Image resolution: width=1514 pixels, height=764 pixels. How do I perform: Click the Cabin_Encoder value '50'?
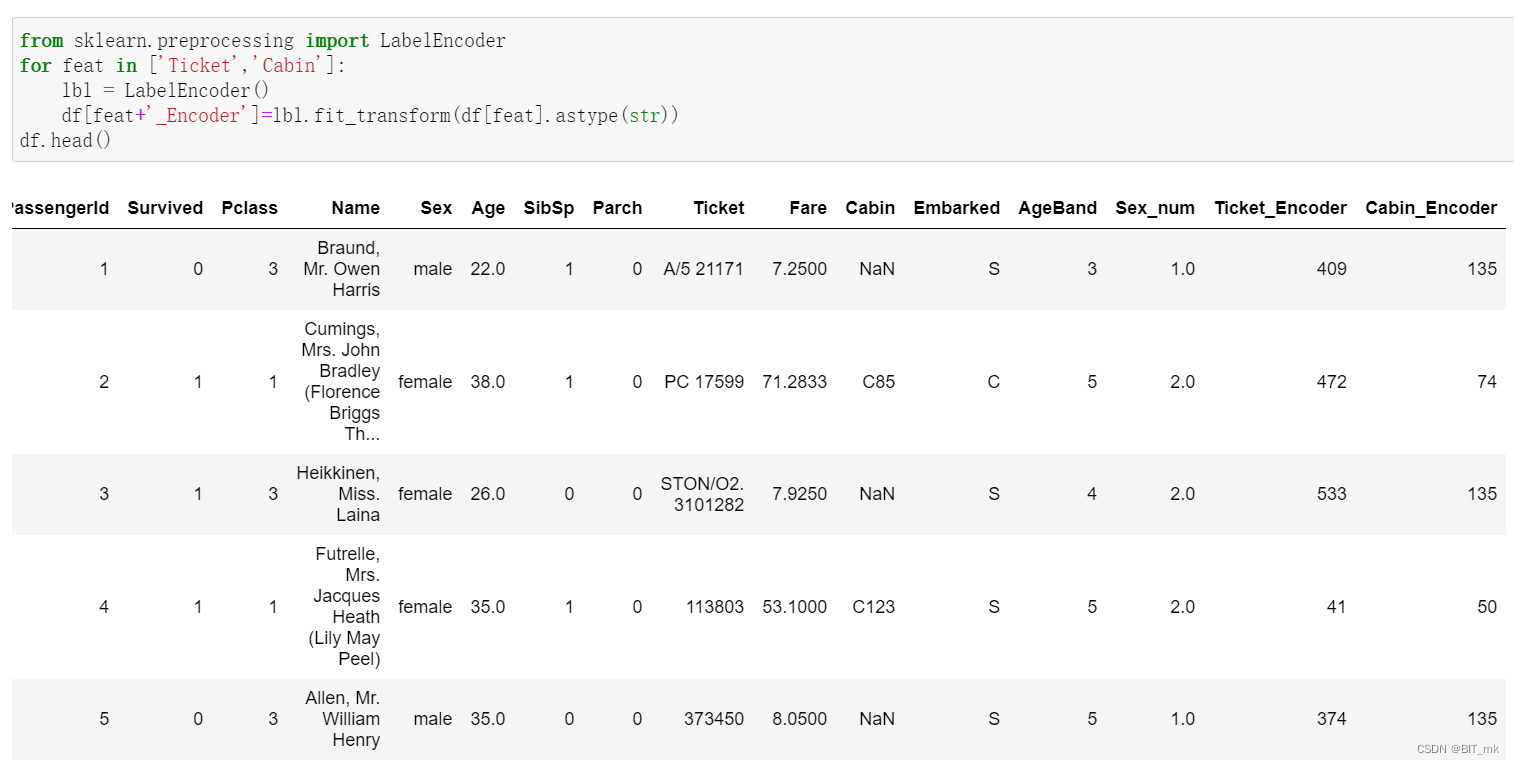tap(1487, 607)
